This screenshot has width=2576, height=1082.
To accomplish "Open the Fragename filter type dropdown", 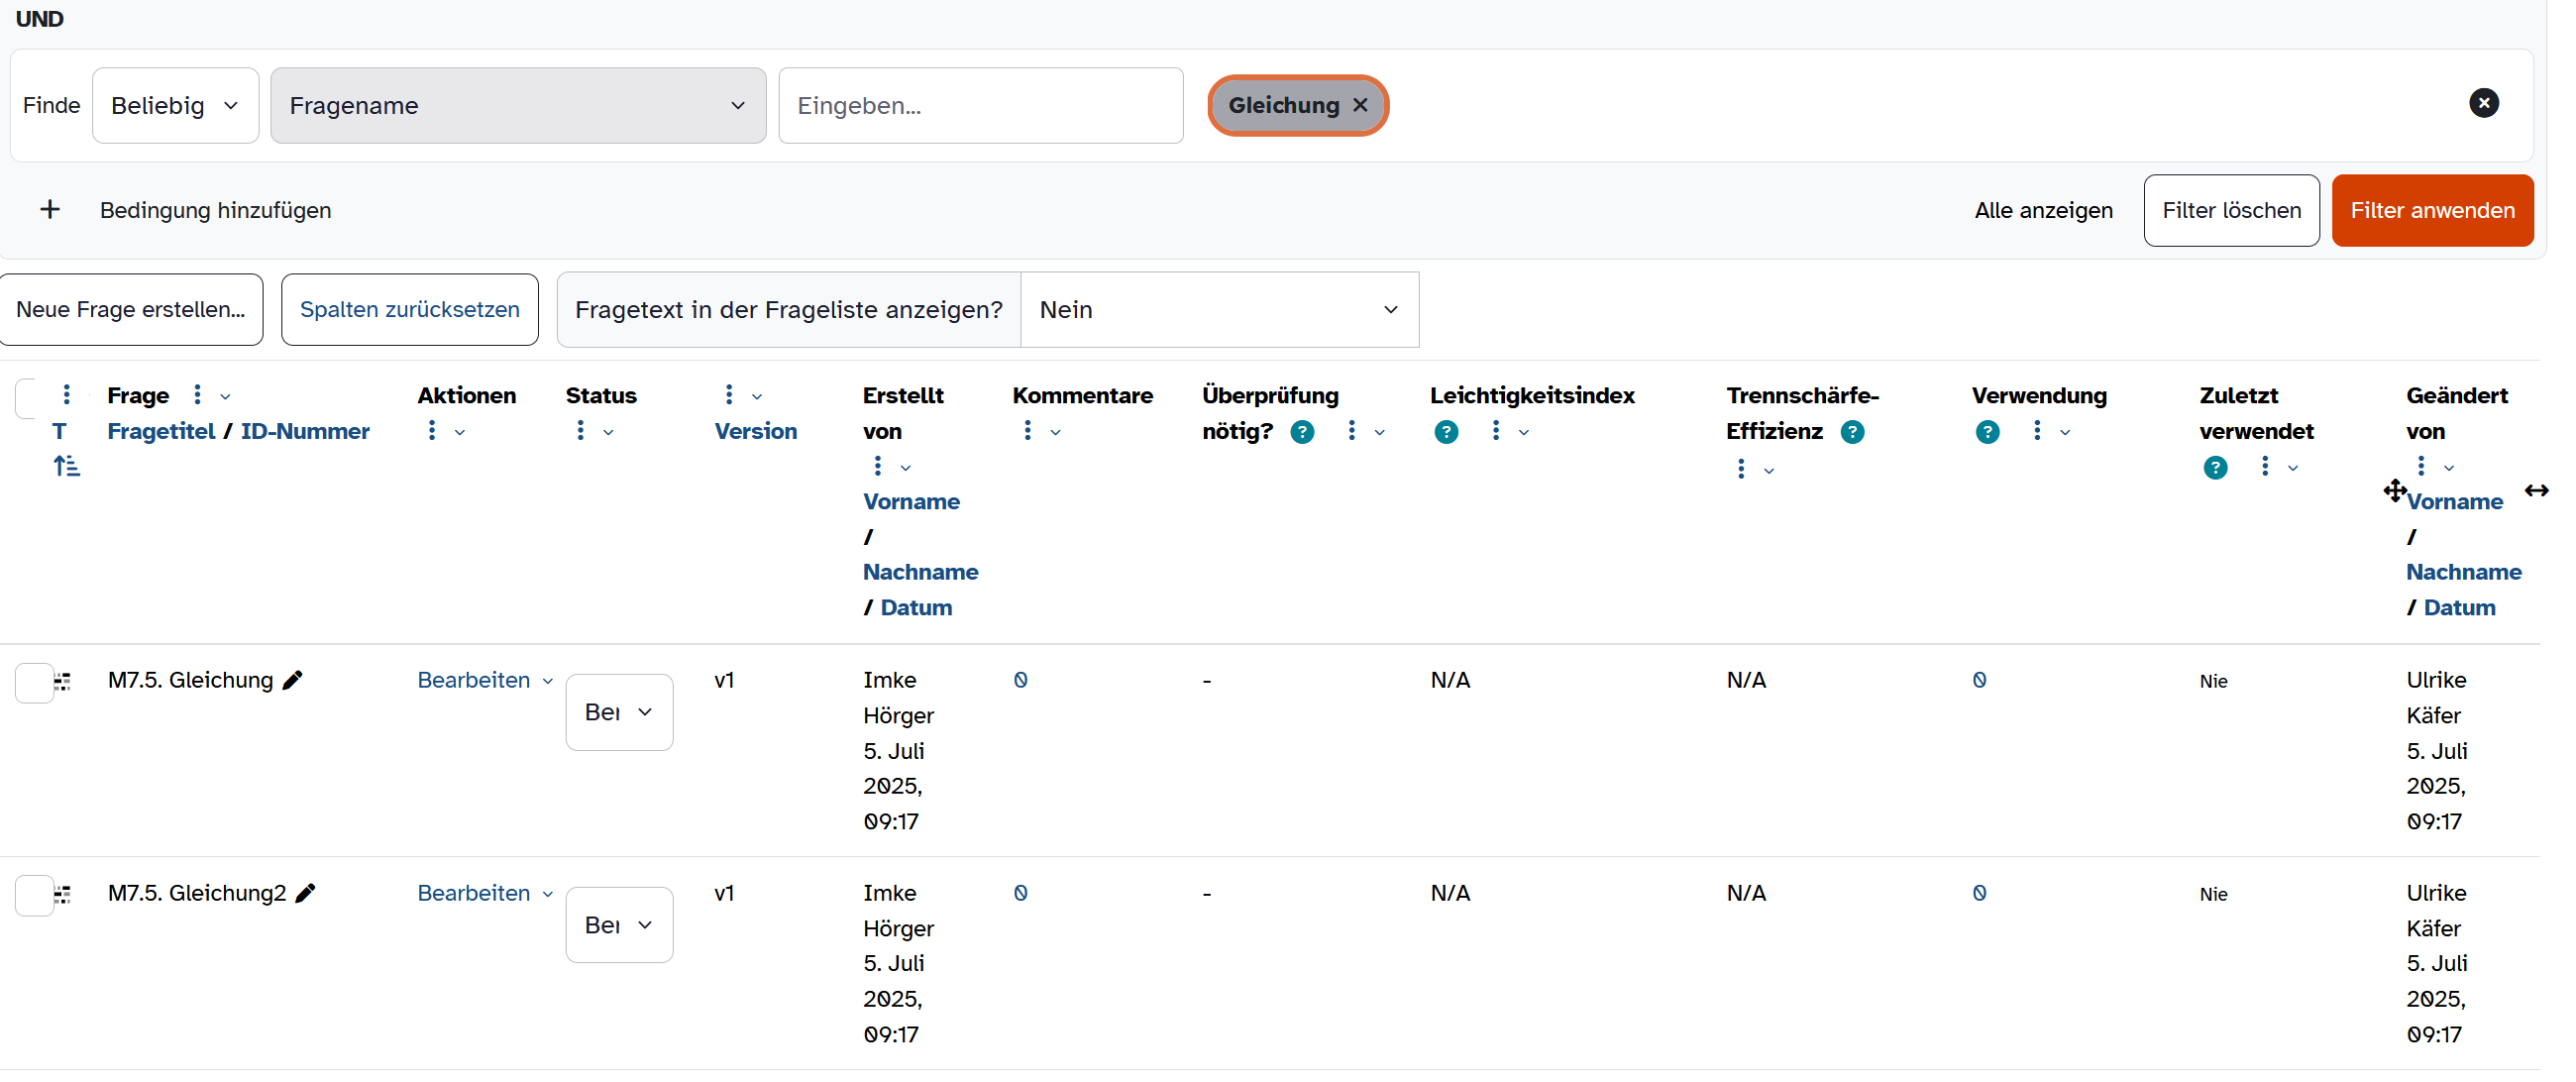I will [518, 106].
